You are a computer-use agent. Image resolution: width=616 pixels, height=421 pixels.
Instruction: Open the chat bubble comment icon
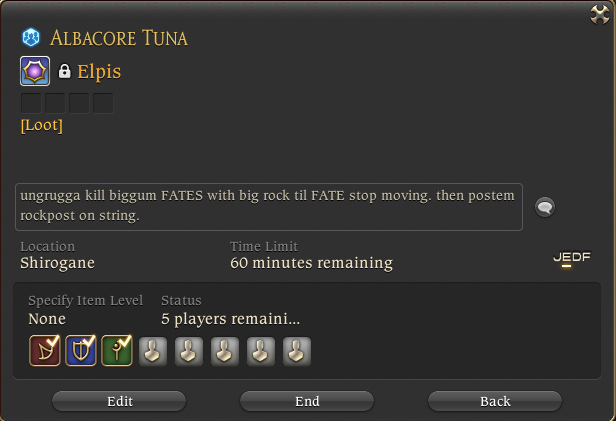point(545,207)
